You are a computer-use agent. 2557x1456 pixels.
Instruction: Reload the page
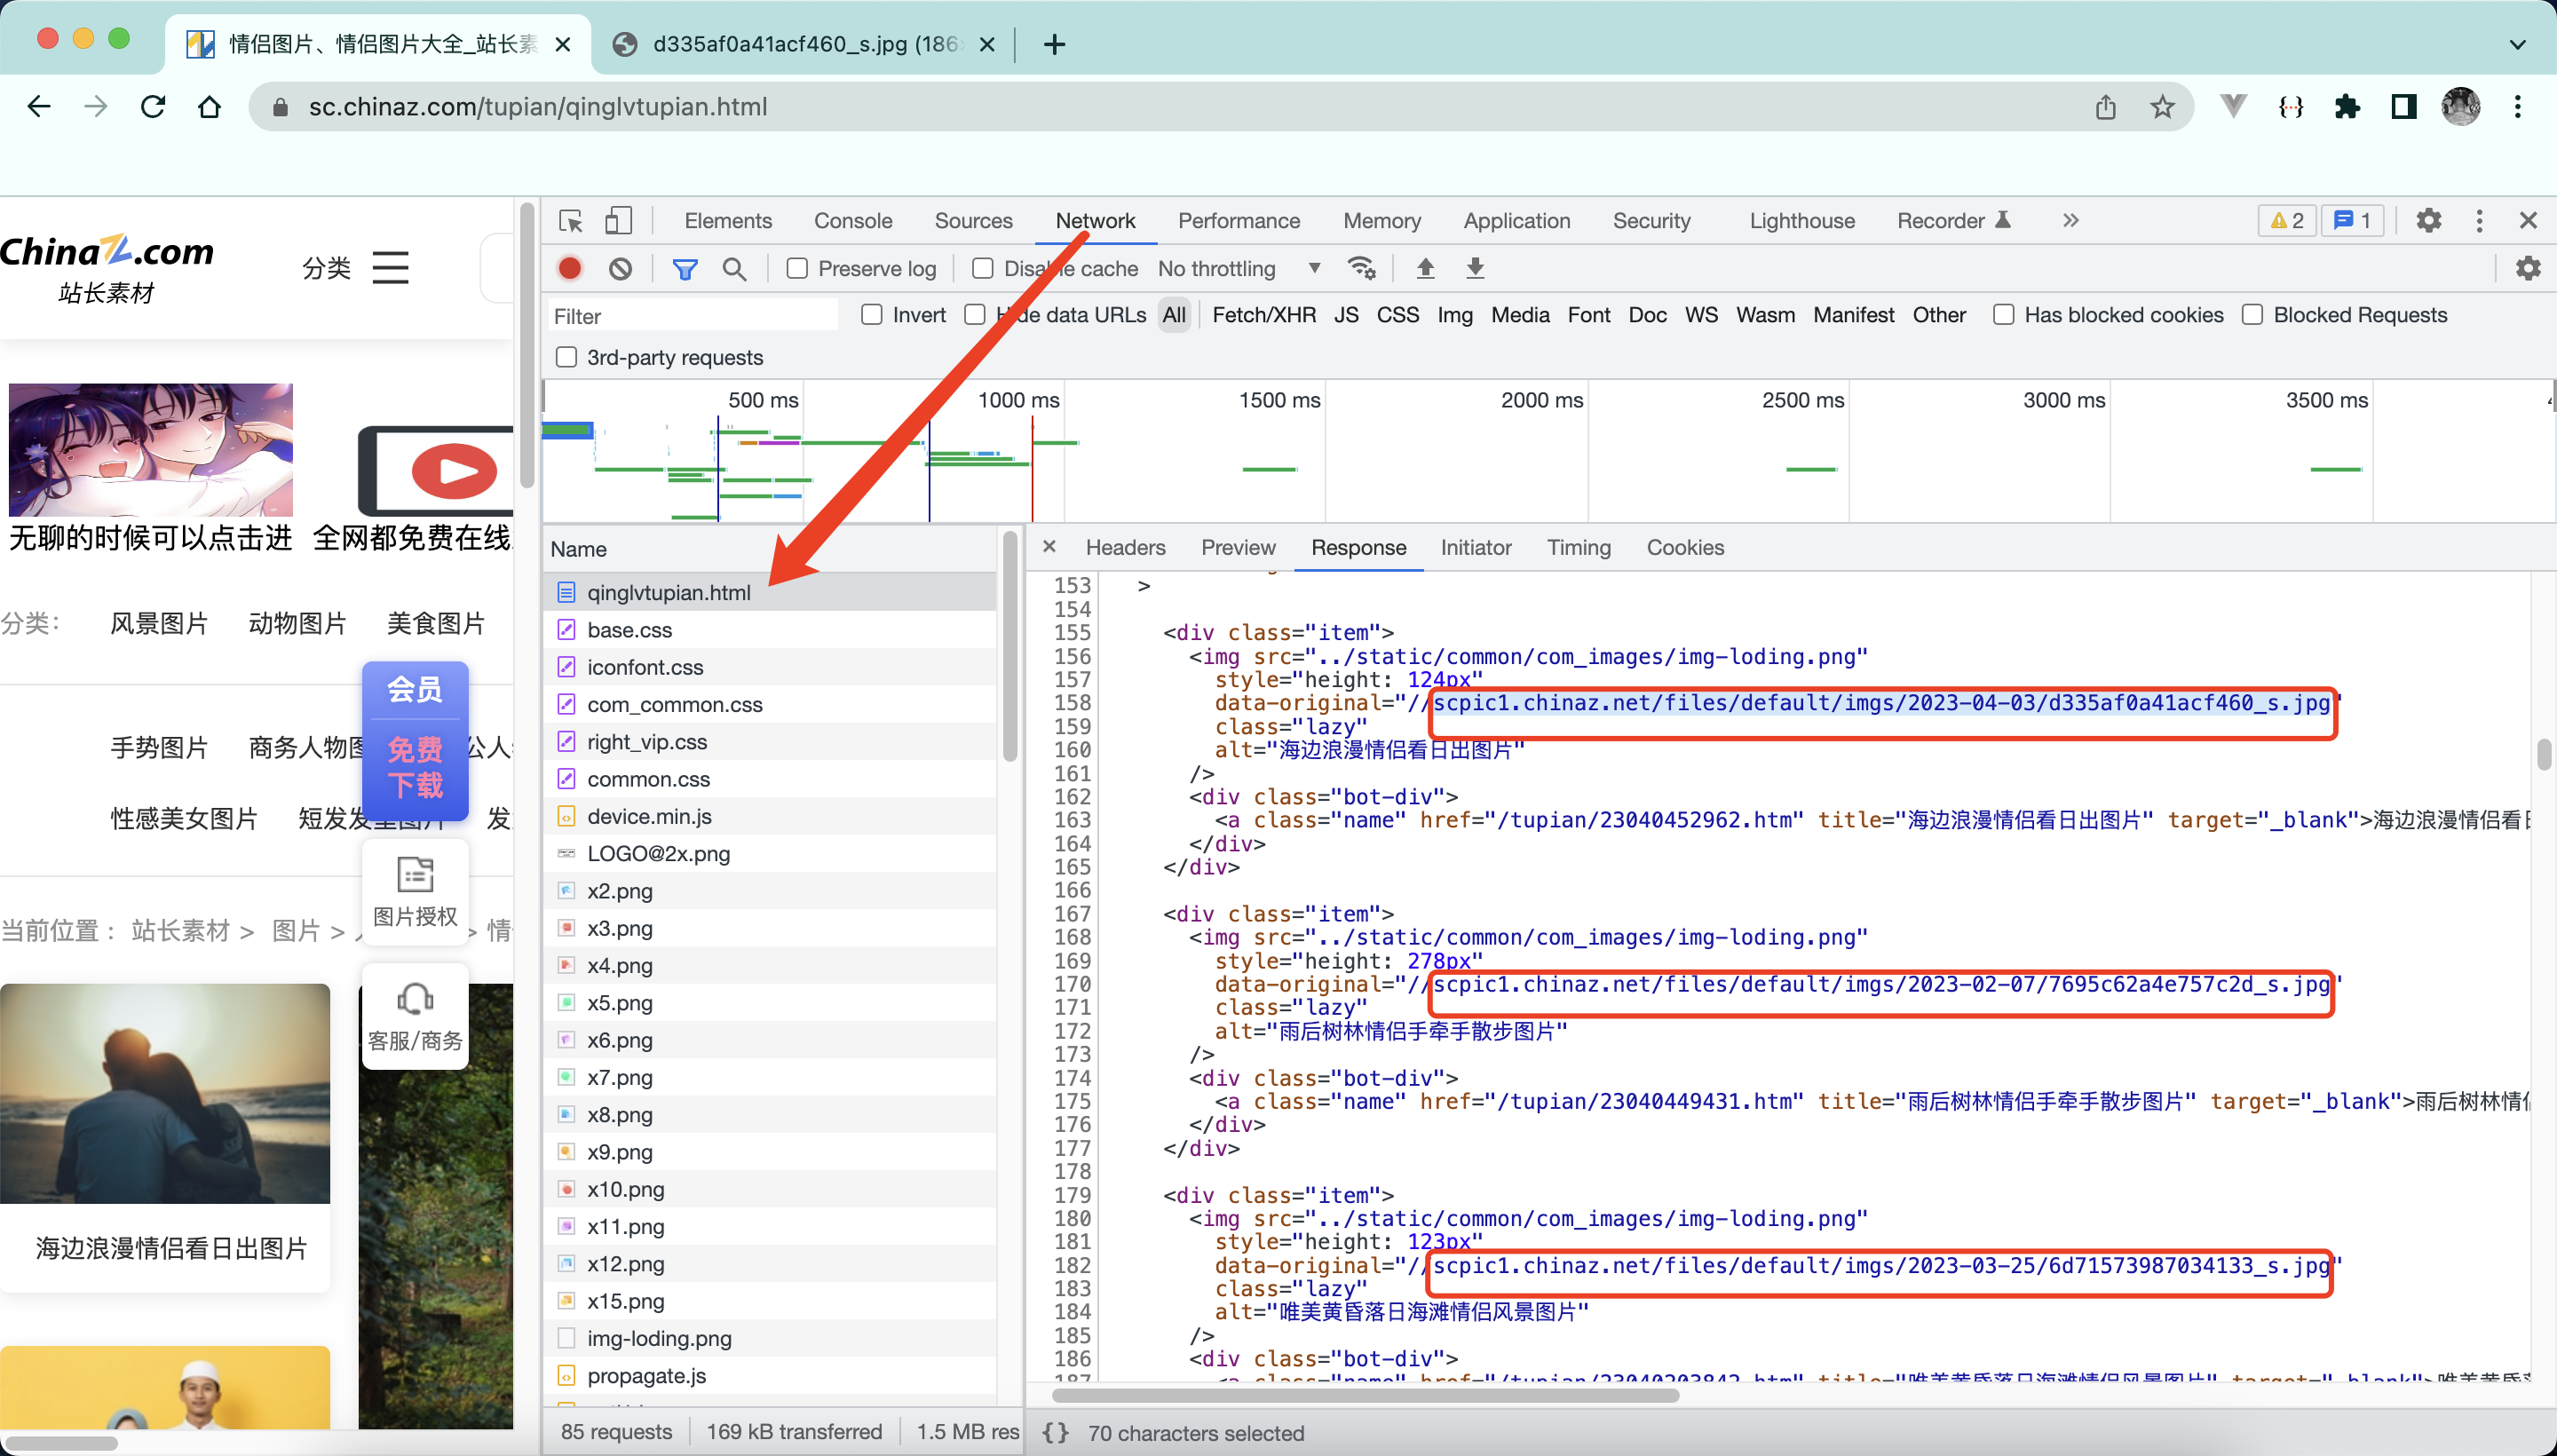152,106
